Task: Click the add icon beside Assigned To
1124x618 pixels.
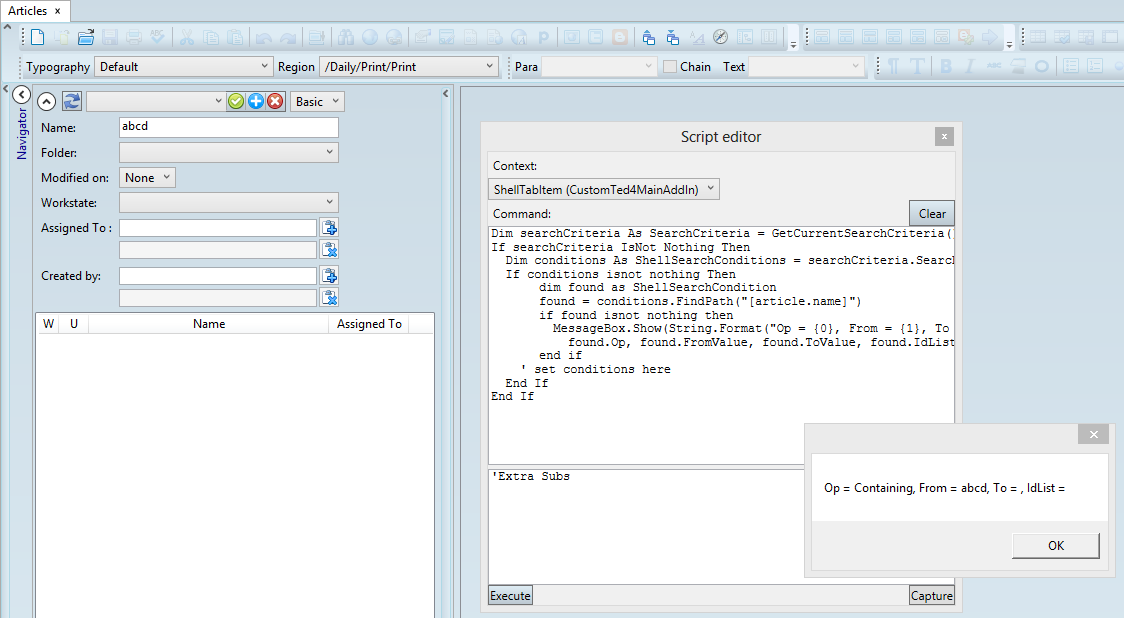Action: click(330, 228)
